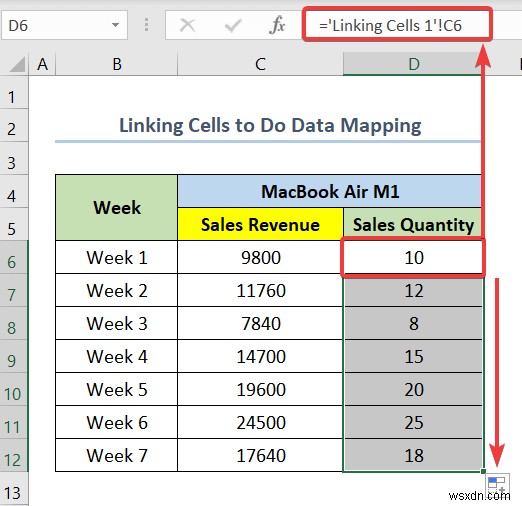Select the 'Week 4' cell
522x506 pixels.
click(x=117, y=356)
